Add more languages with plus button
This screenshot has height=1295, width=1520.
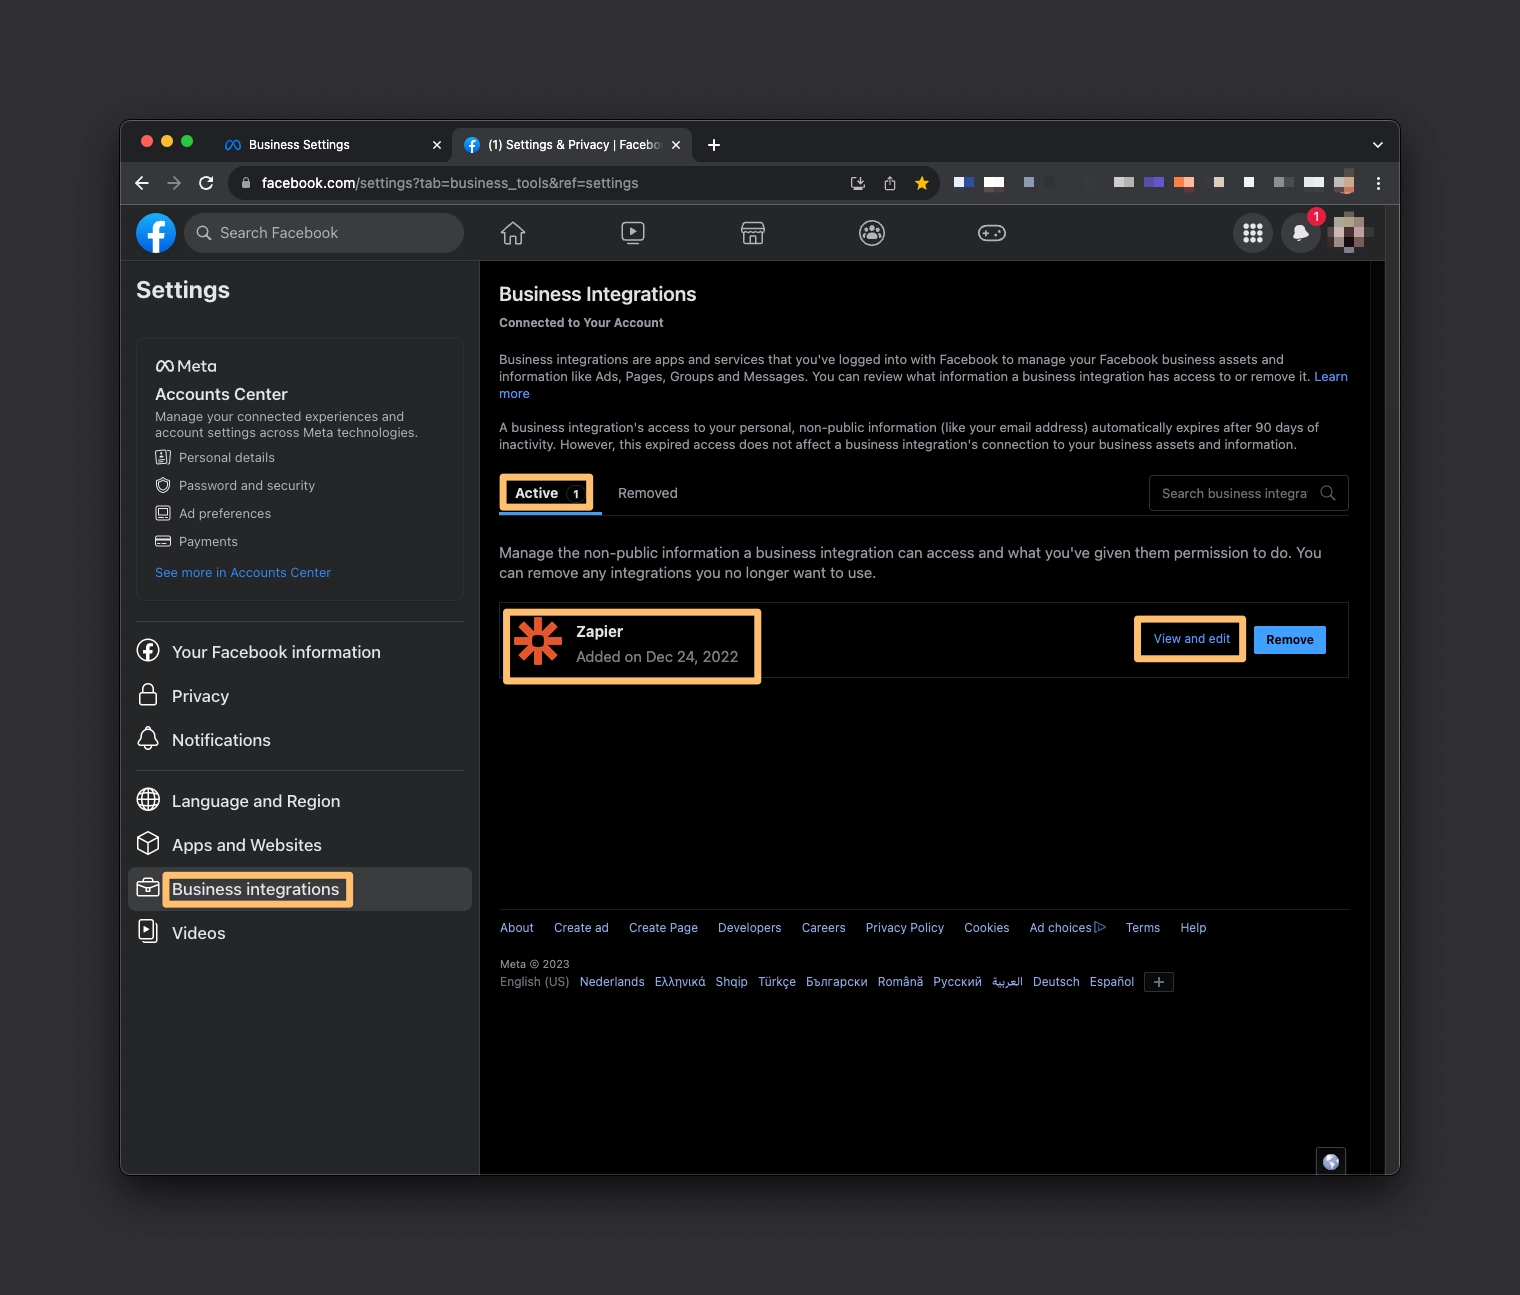pos(1159,982)
